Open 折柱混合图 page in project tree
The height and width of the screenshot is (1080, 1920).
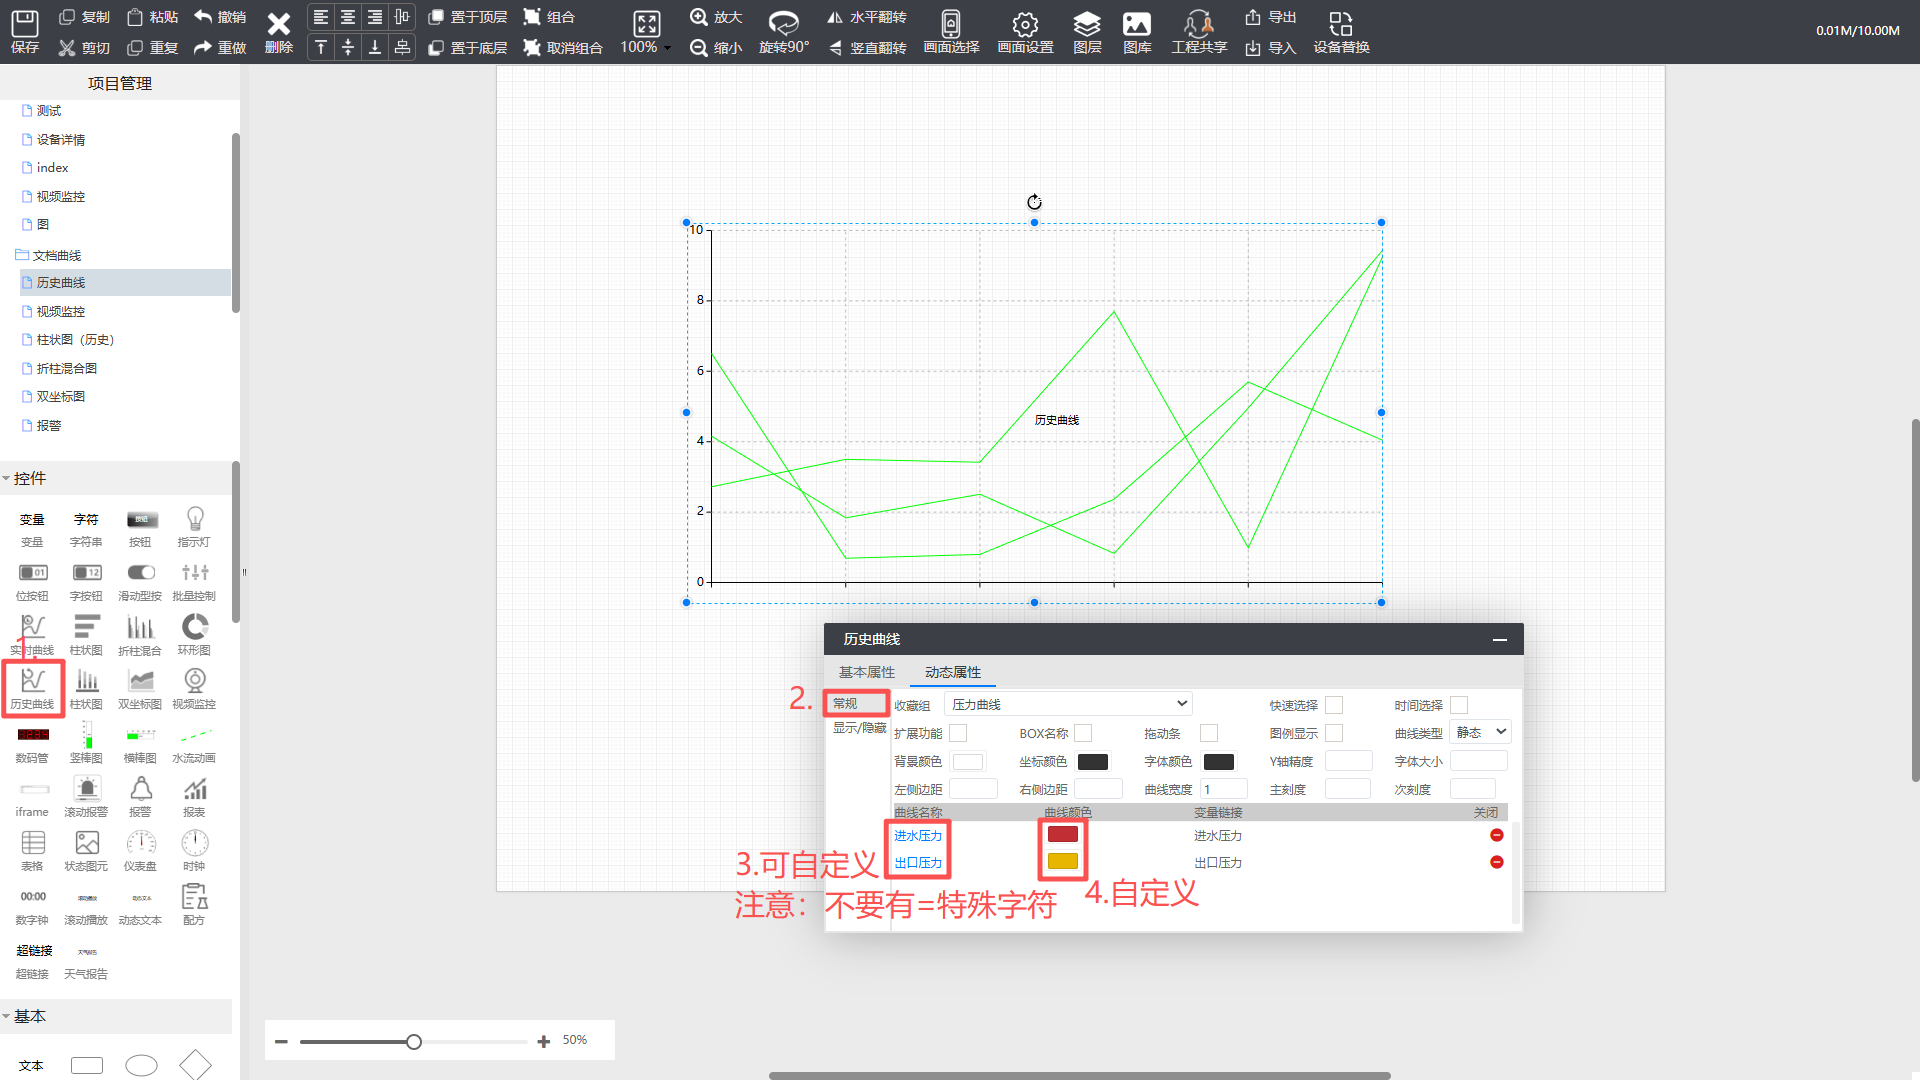coord(66,368)
